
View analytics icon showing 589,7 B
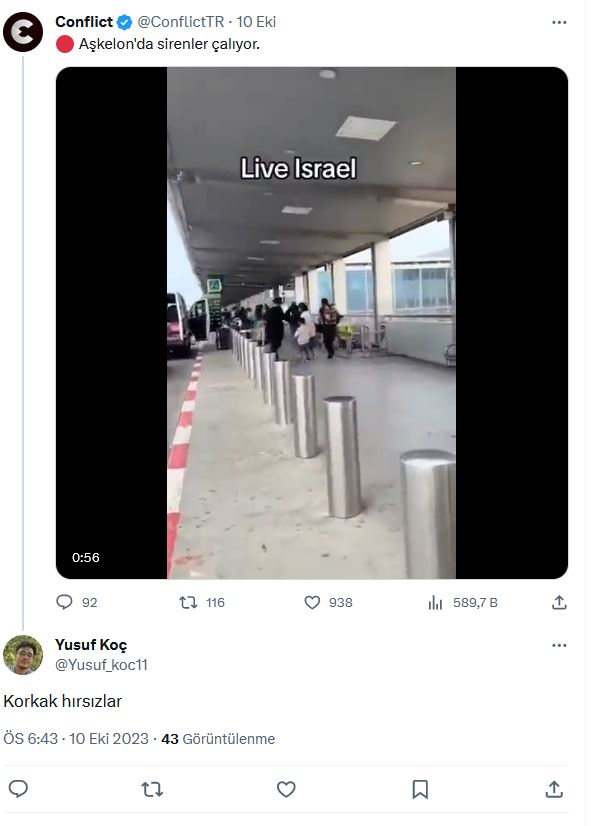pyautogui.click(x=436, y=602)
